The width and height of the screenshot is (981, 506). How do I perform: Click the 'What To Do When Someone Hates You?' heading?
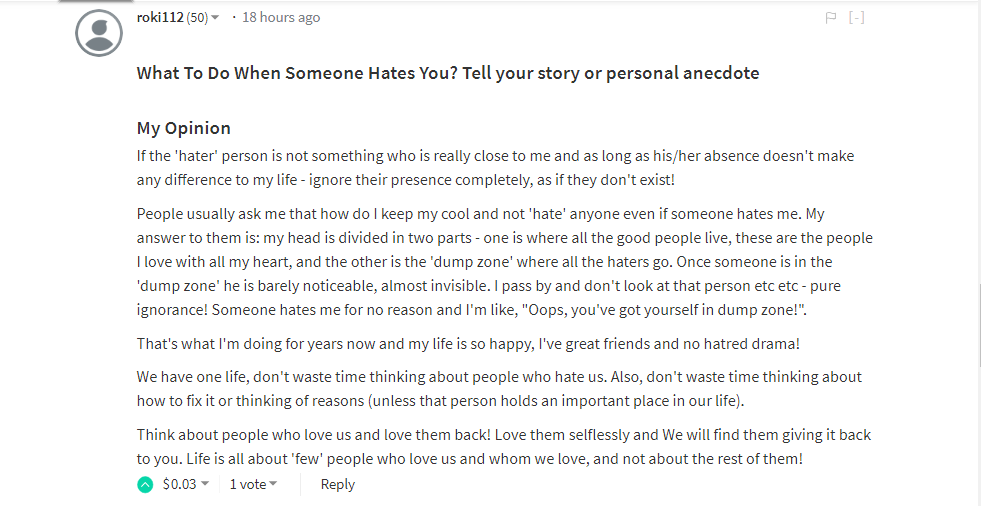[x=447, y=73]
